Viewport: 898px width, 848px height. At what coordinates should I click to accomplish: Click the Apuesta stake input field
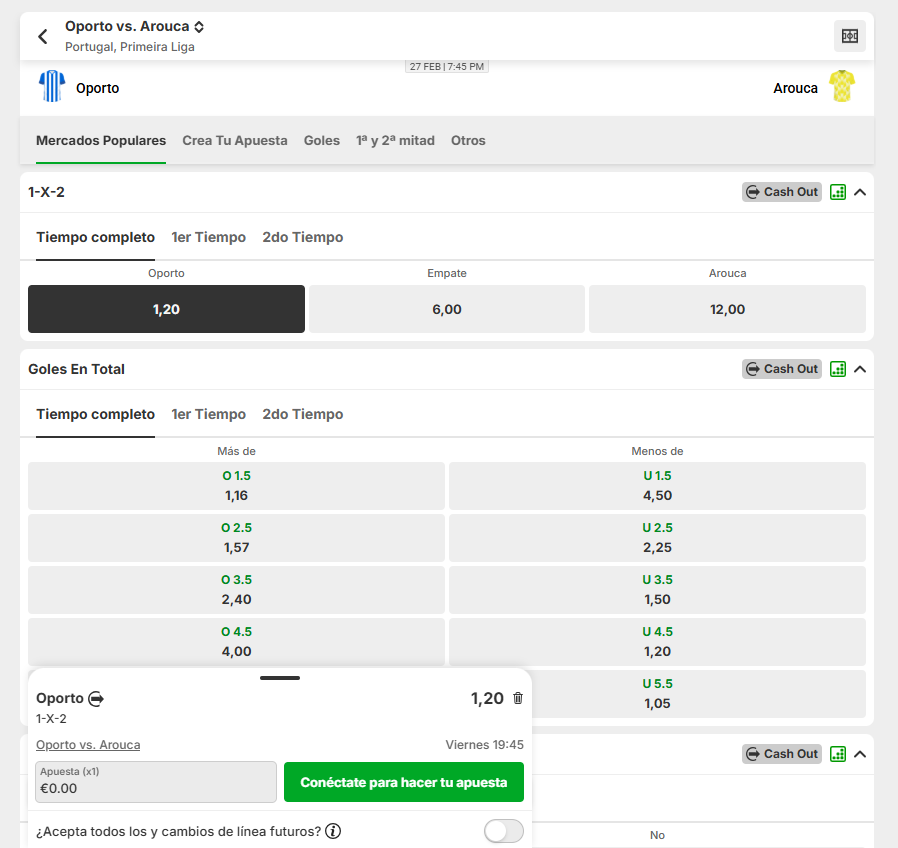[155, 782]
